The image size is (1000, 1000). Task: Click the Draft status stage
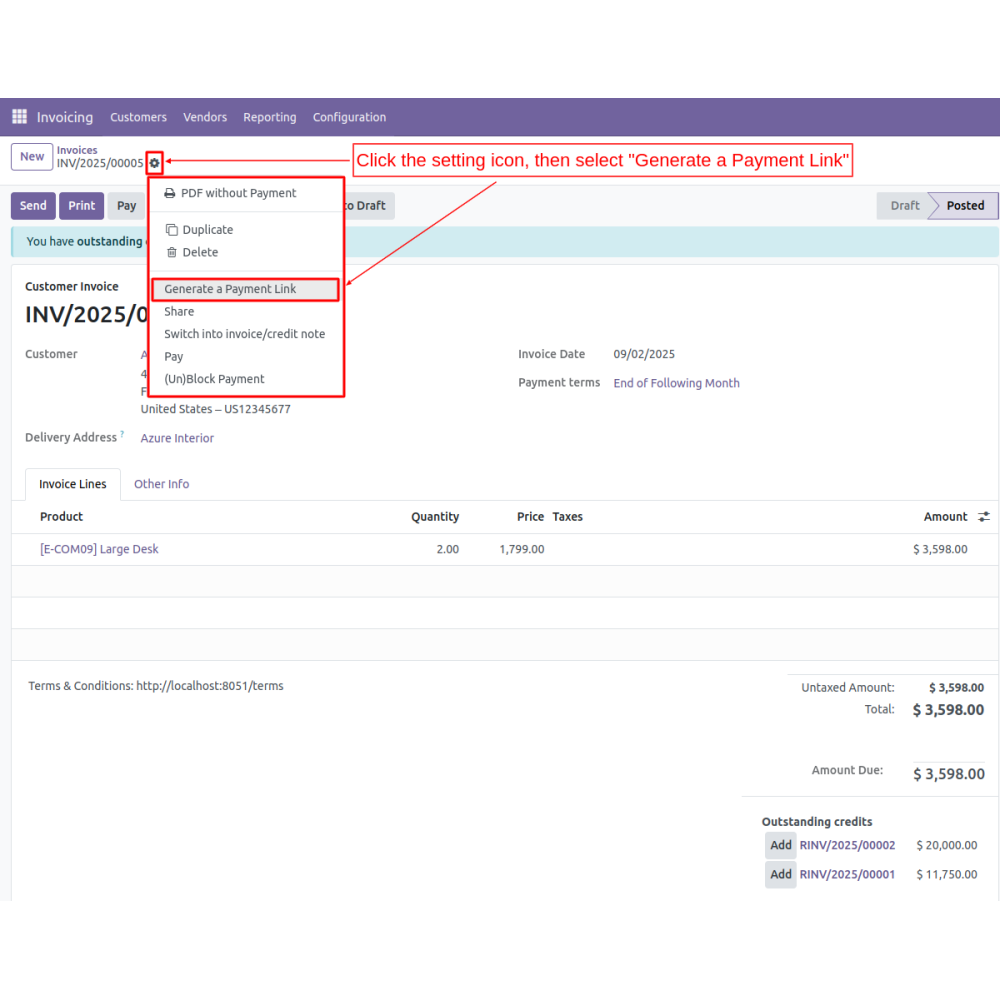tap(904, 206)
